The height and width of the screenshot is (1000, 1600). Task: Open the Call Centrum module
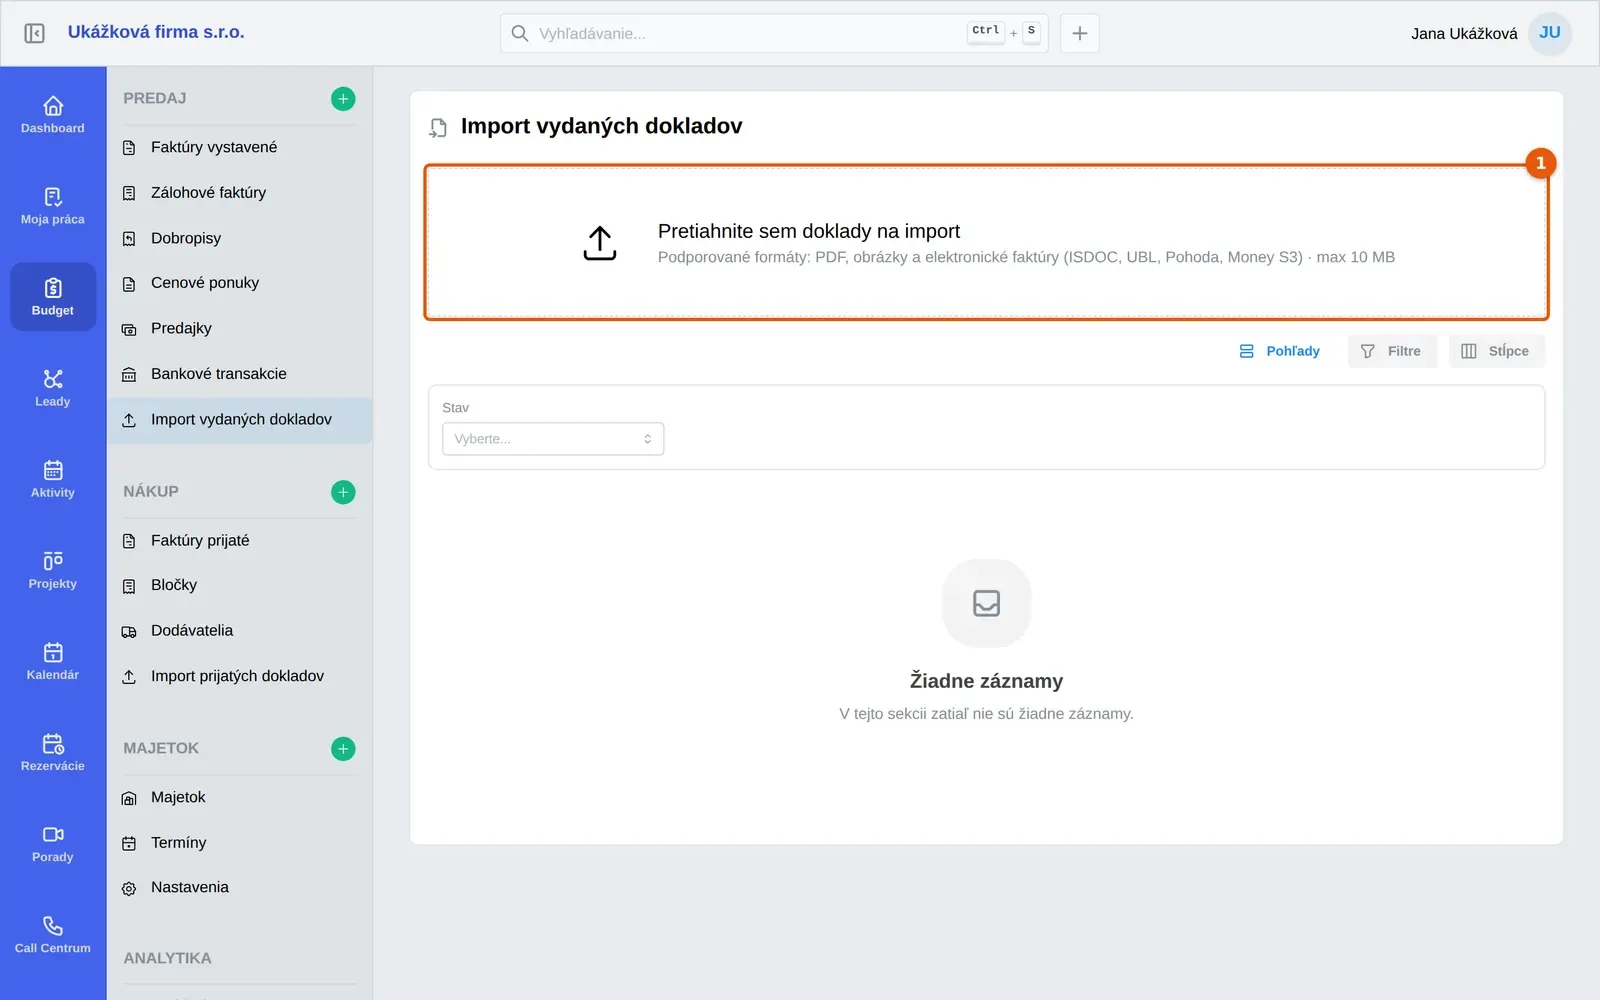tap(53, 935)
